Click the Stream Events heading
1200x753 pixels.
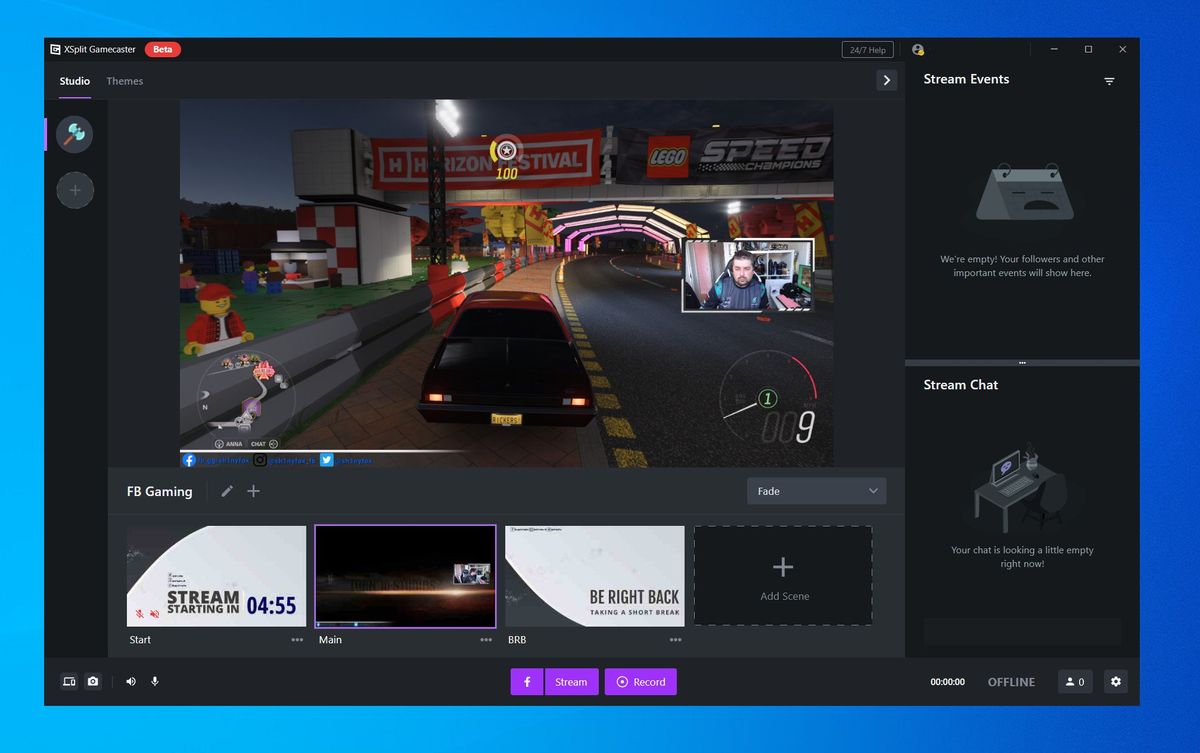click(966, 79)
